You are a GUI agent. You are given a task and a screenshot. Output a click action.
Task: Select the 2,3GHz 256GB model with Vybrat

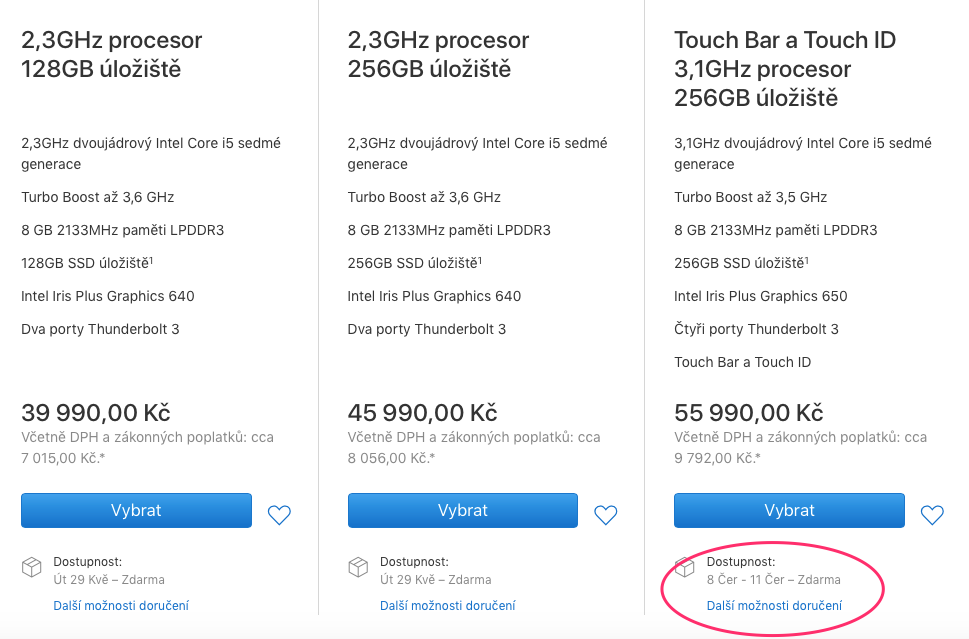pyautogui.click(x=462, y=510)
